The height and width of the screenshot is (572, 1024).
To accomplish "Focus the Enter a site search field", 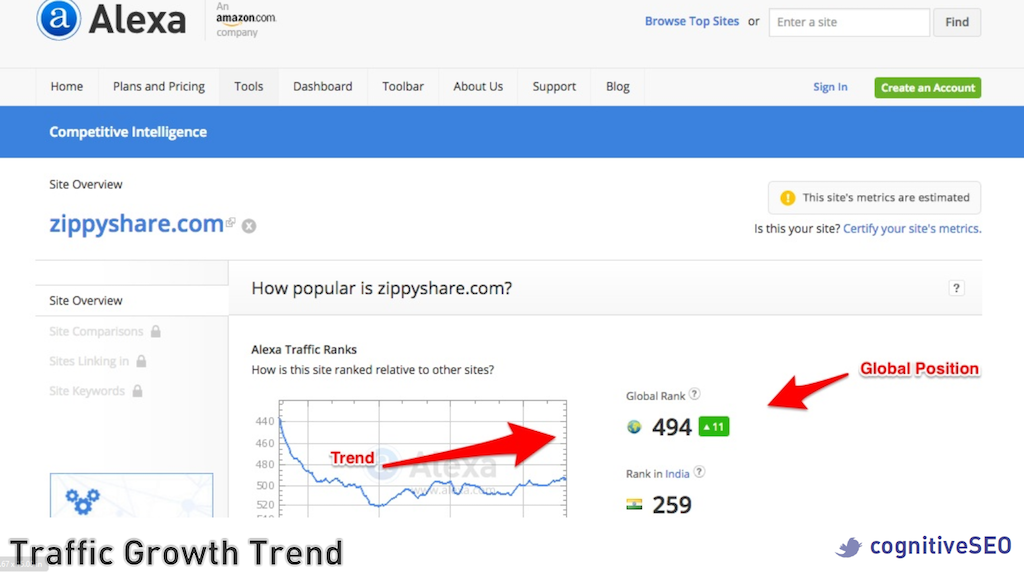I will [848, 22].
